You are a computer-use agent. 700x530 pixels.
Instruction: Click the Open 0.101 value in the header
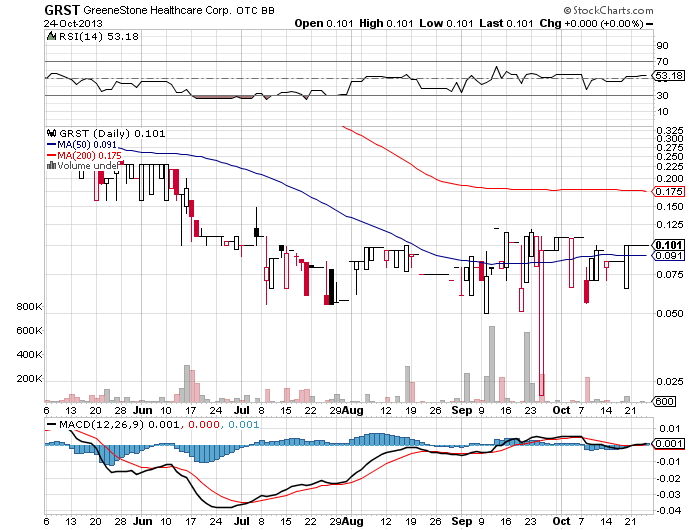(324, 23)
